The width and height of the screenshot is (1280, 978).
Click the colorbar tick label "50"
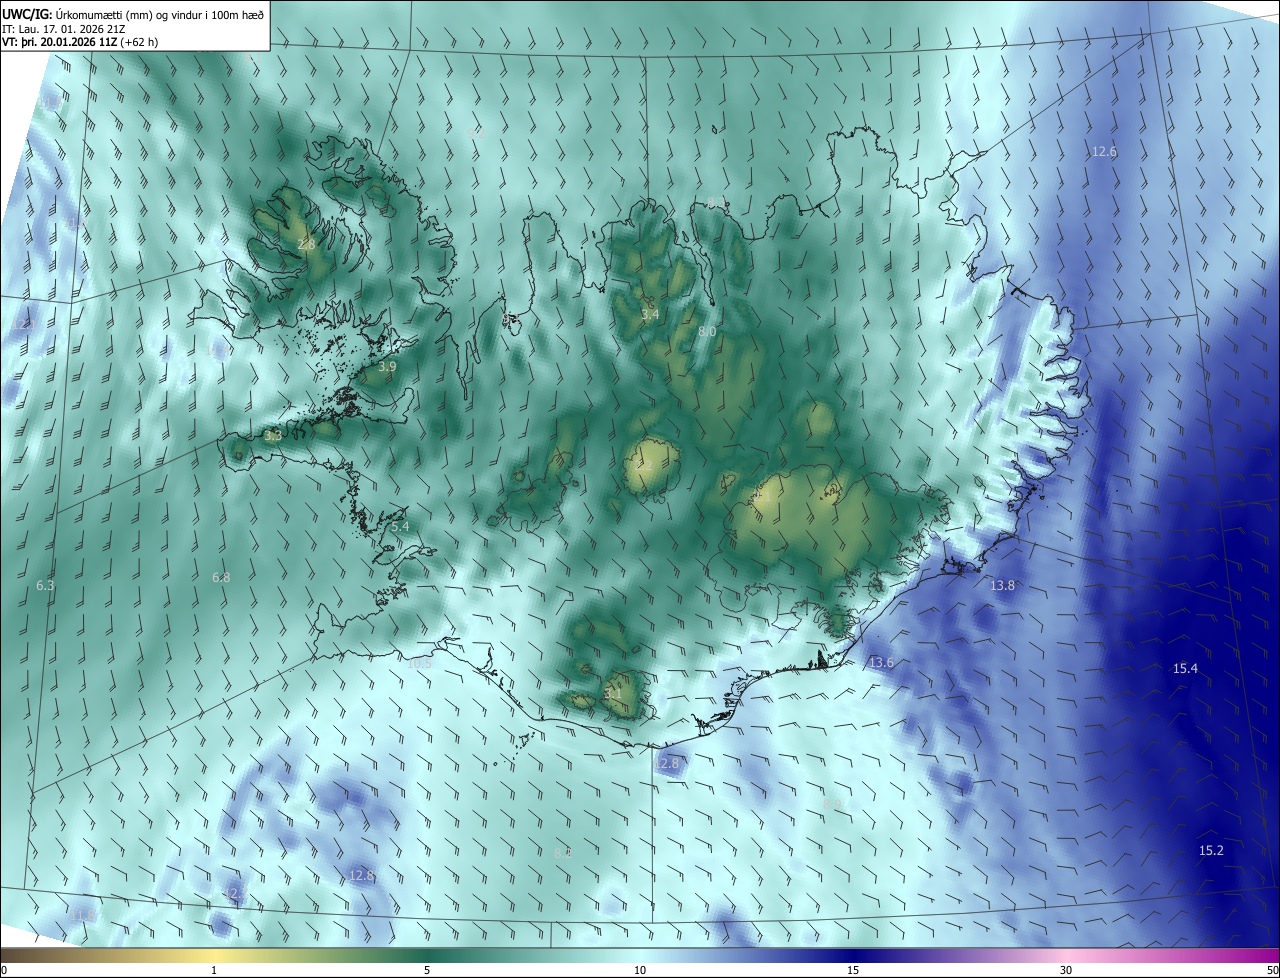[x=1272, y=970]
